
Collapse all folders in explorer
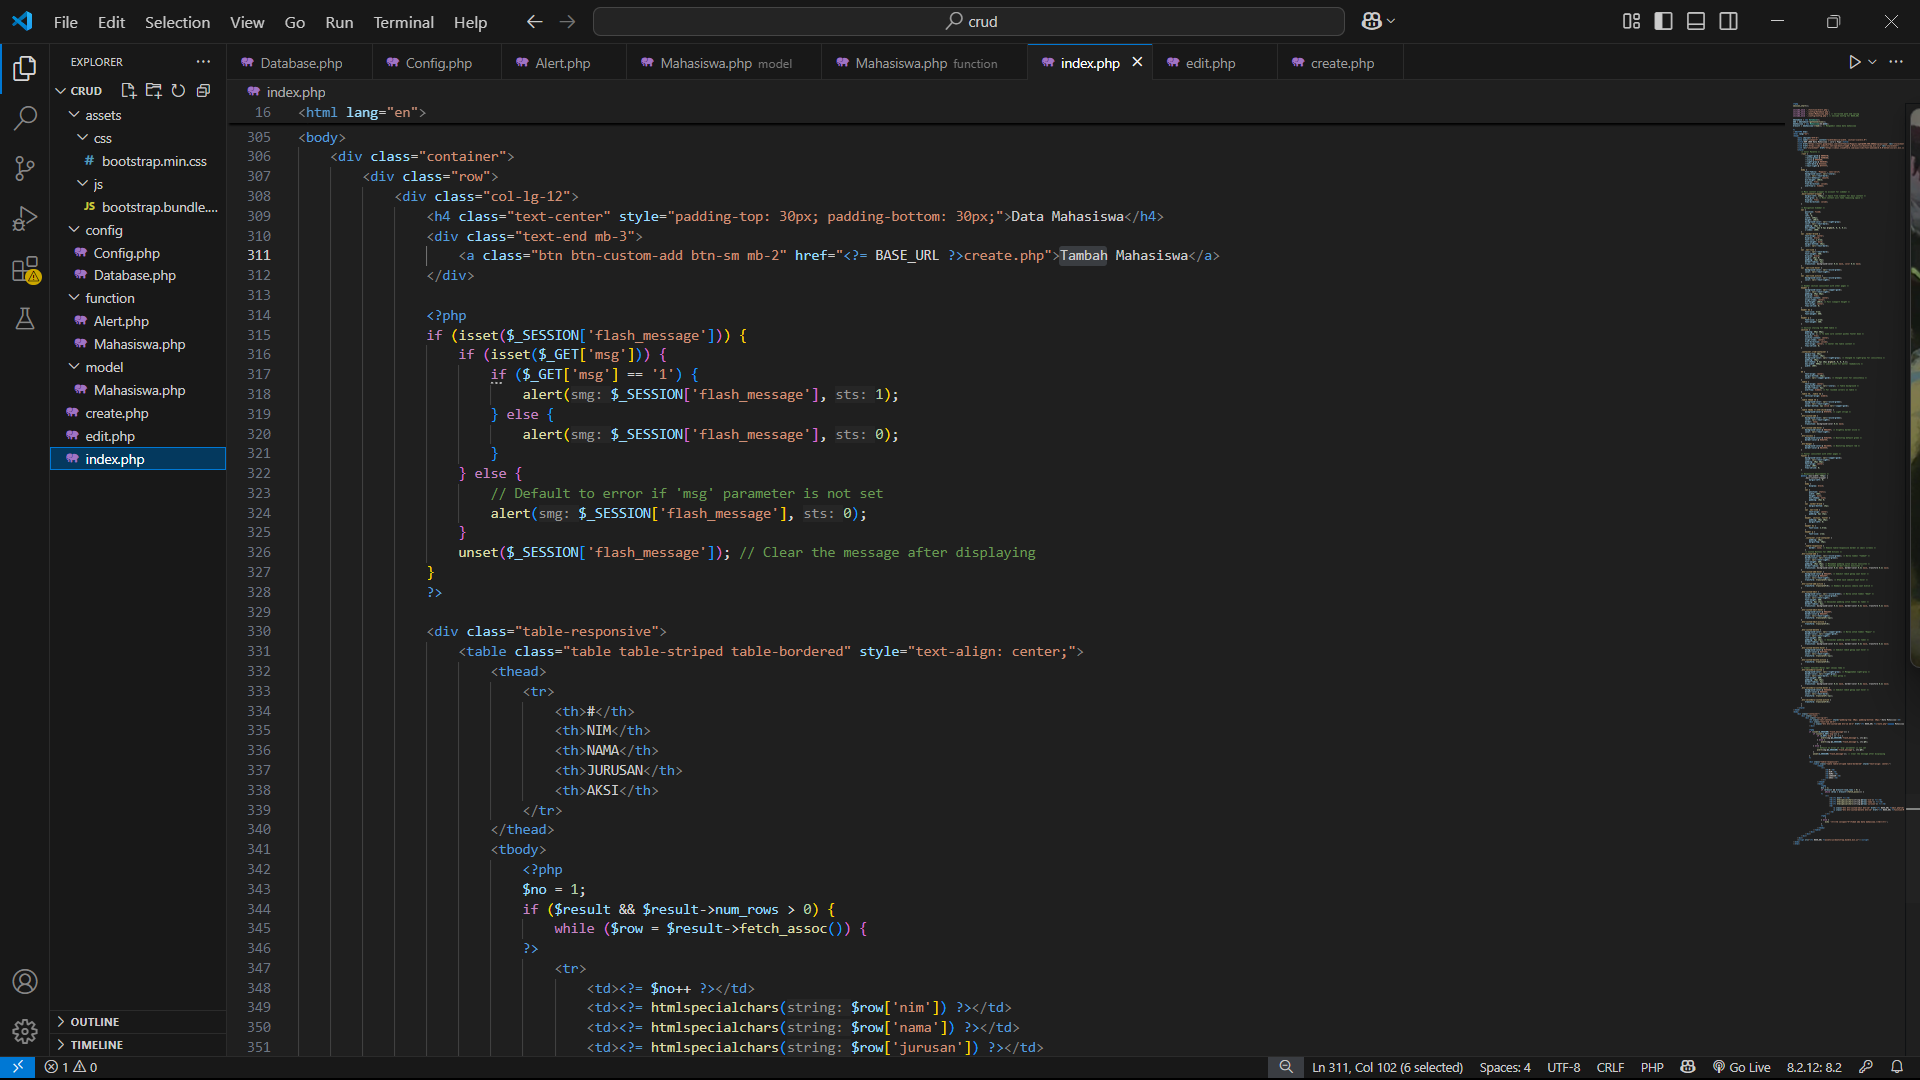coord(203,91)
